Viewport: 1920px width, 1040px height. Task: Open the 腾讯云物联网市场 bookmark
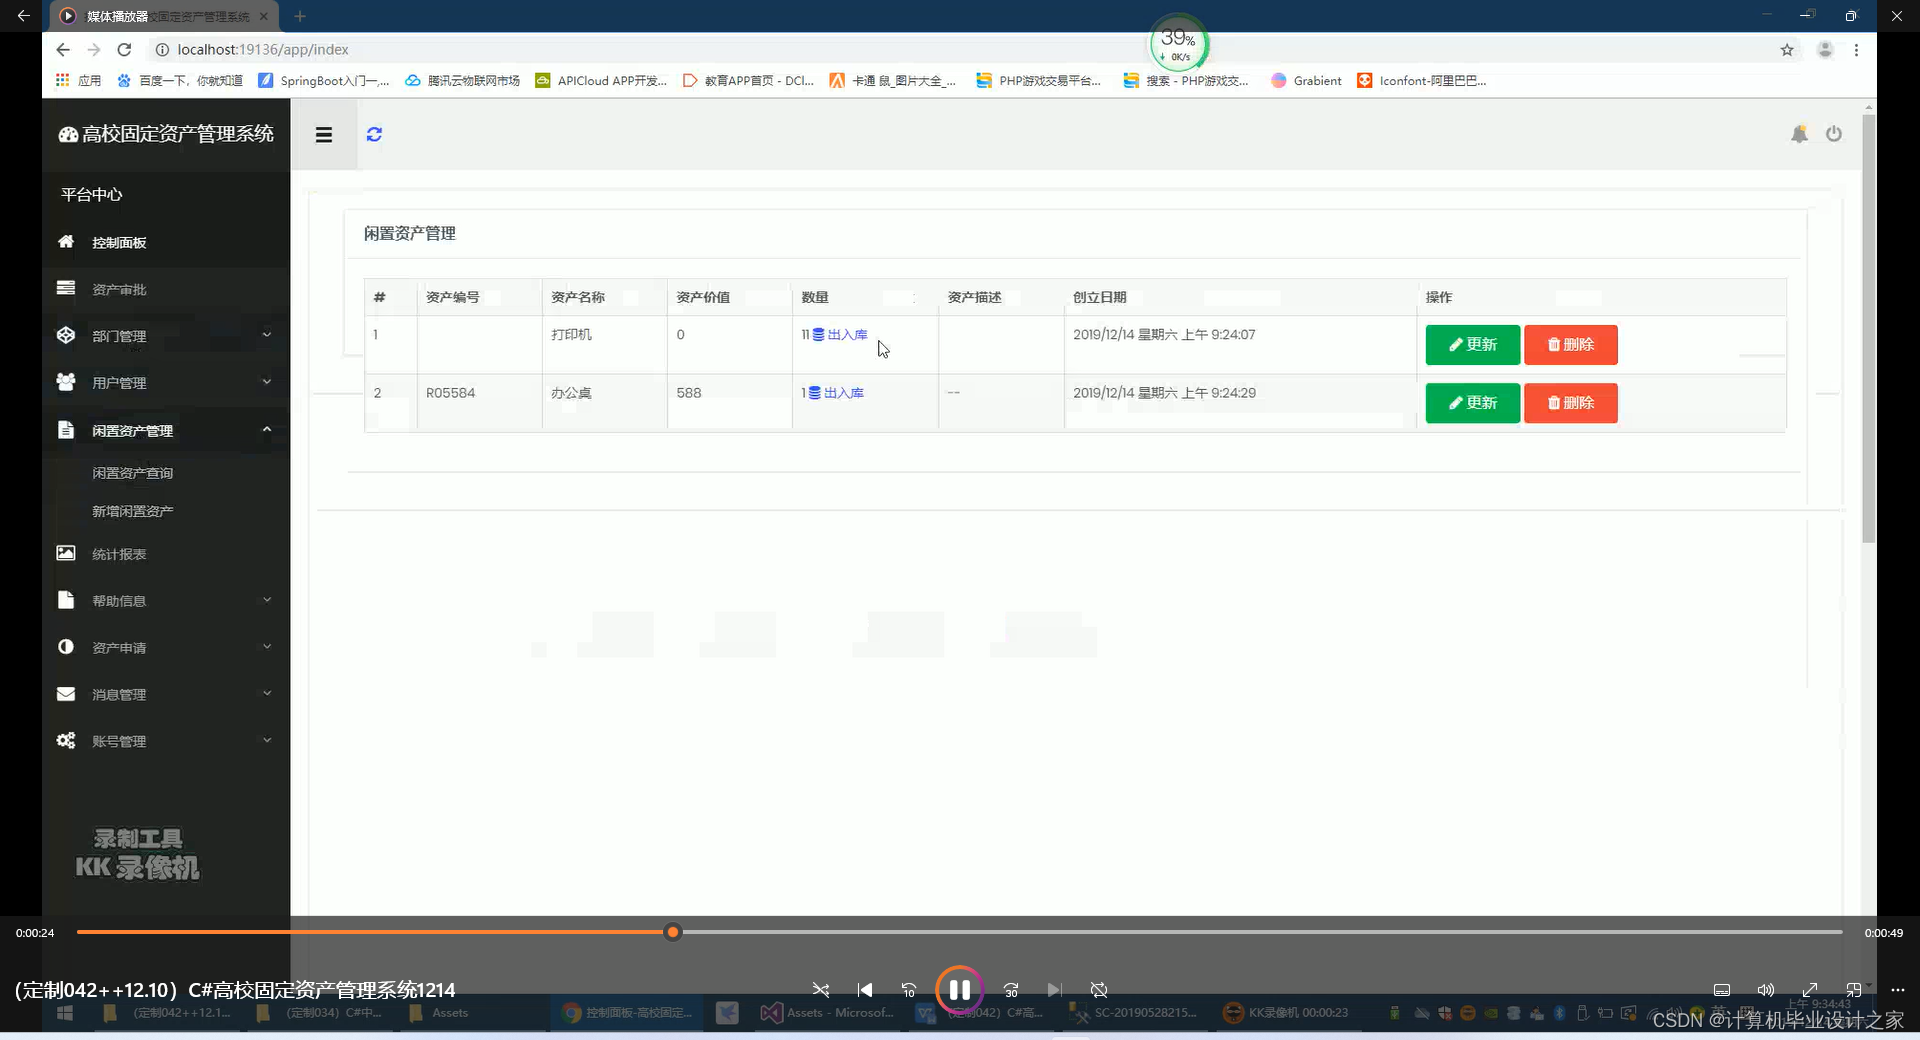point(462,81)
